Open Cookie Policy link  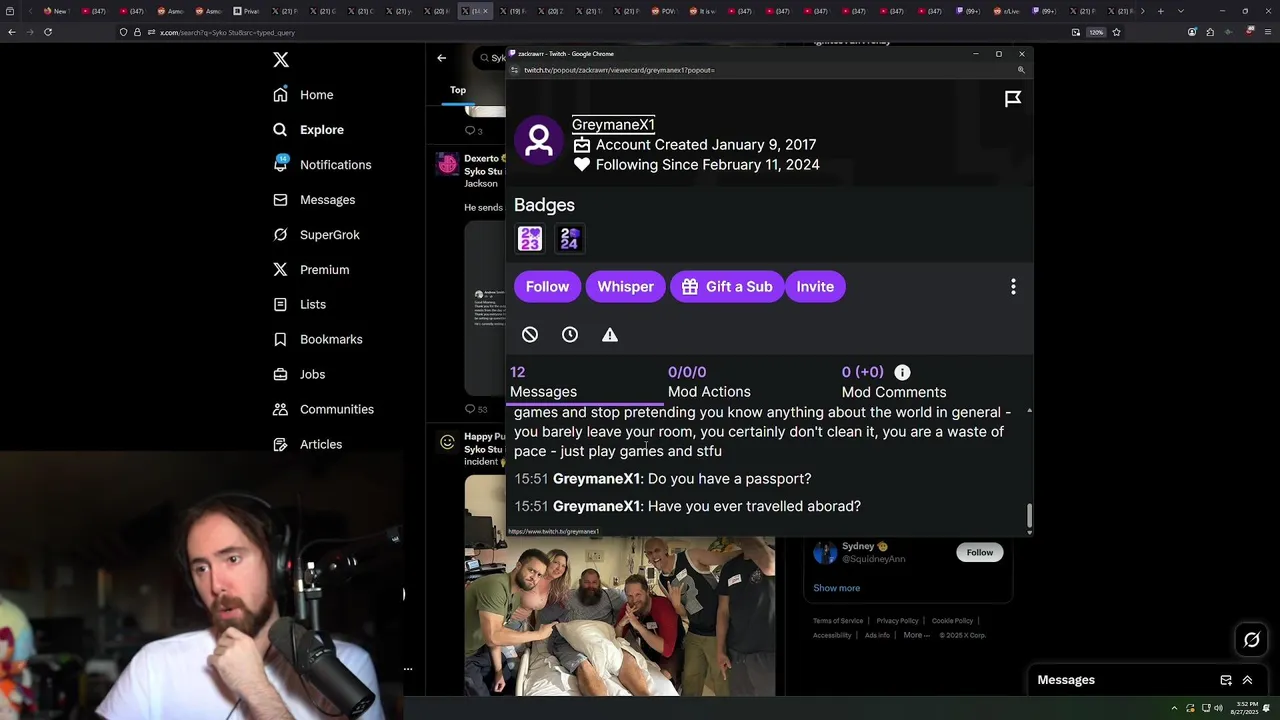pos(952,621)
